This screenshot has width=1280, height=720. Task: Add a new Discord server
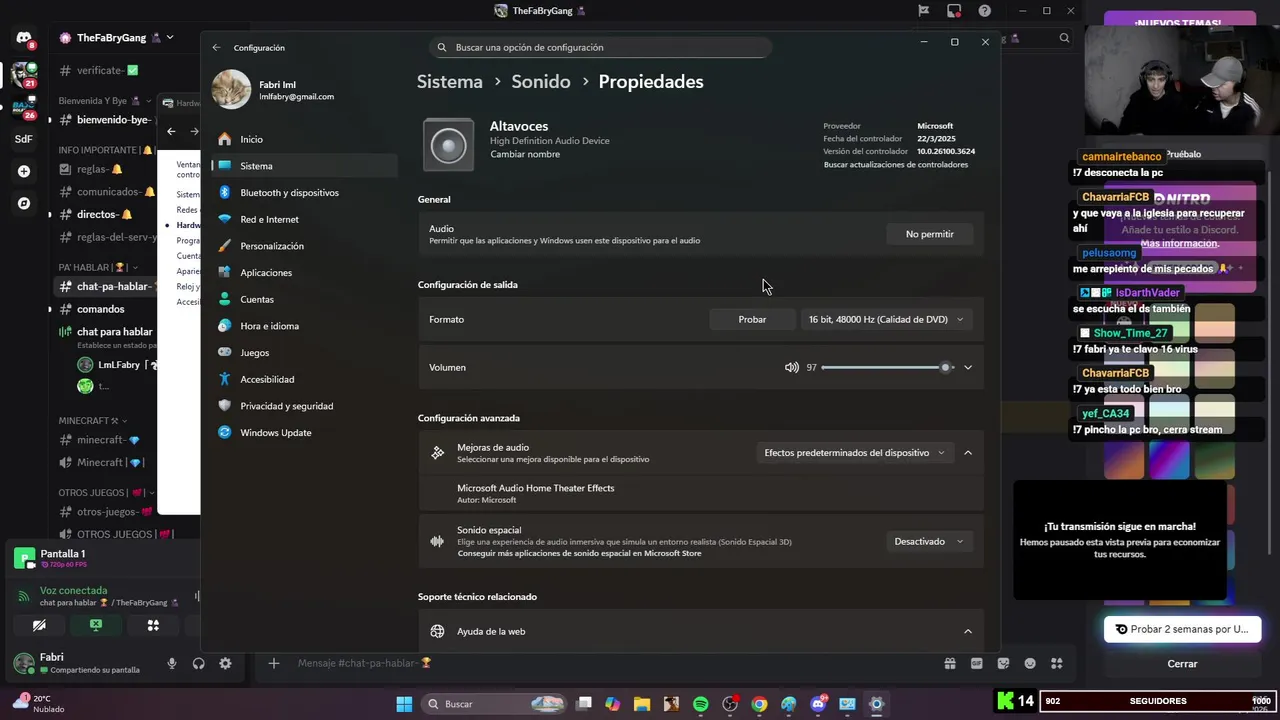point(23,171)
